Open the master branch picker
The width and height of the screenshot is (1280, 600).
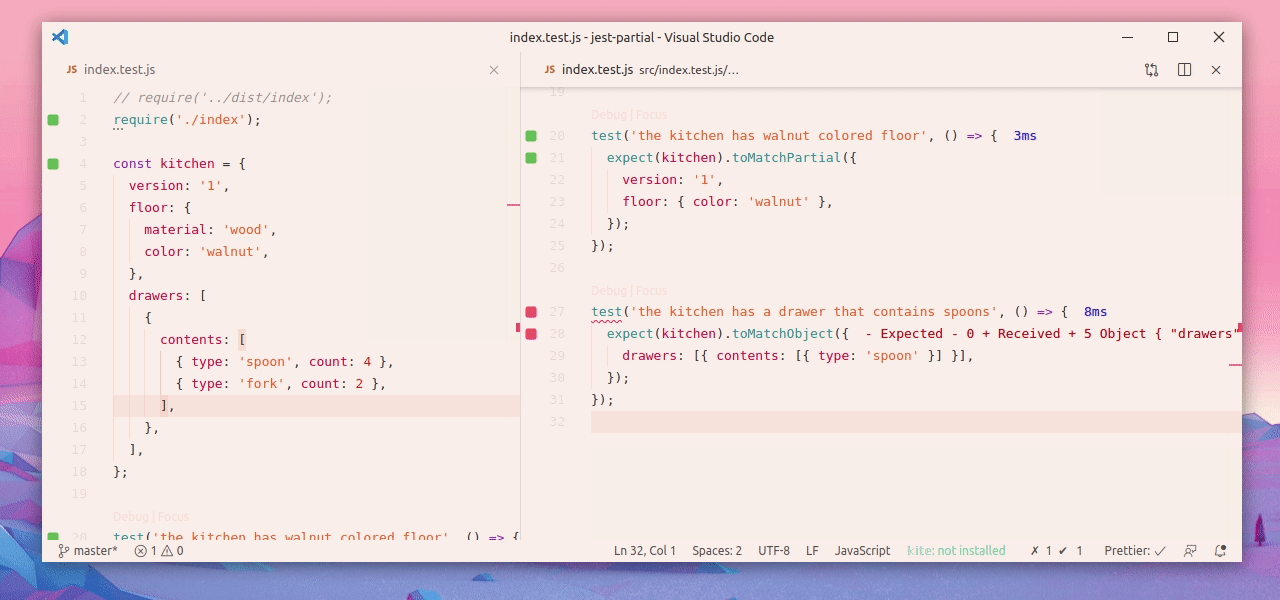click(88, 550)
